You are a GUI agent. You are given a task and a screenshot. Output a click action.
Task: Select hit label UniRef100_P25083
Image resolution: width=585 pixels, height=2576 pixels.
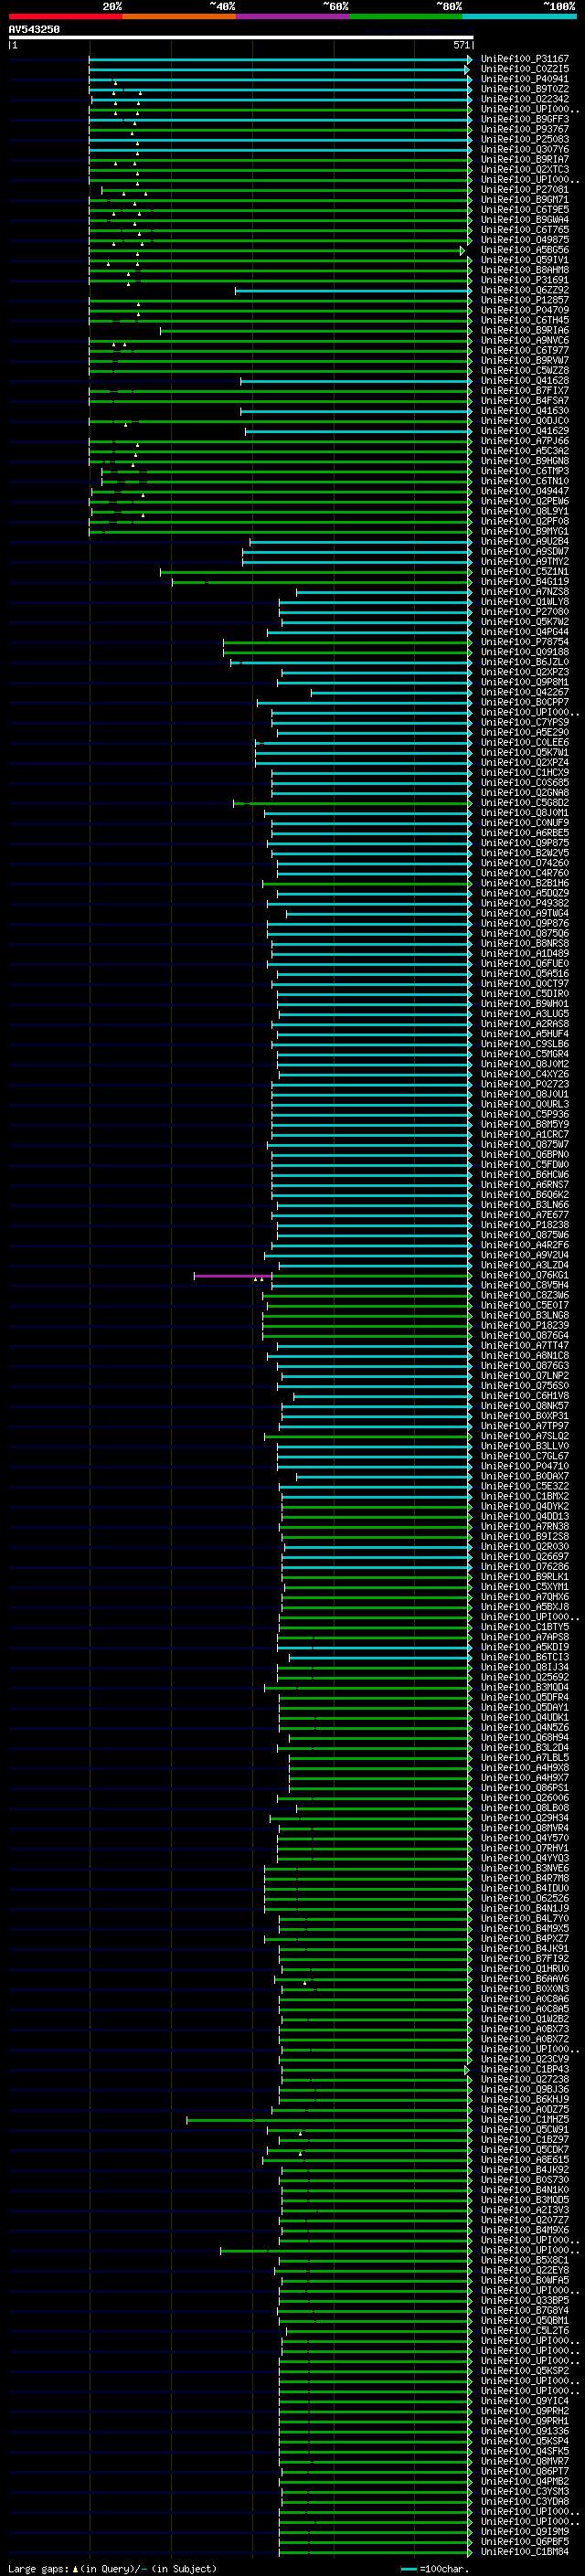click(524, 139)
